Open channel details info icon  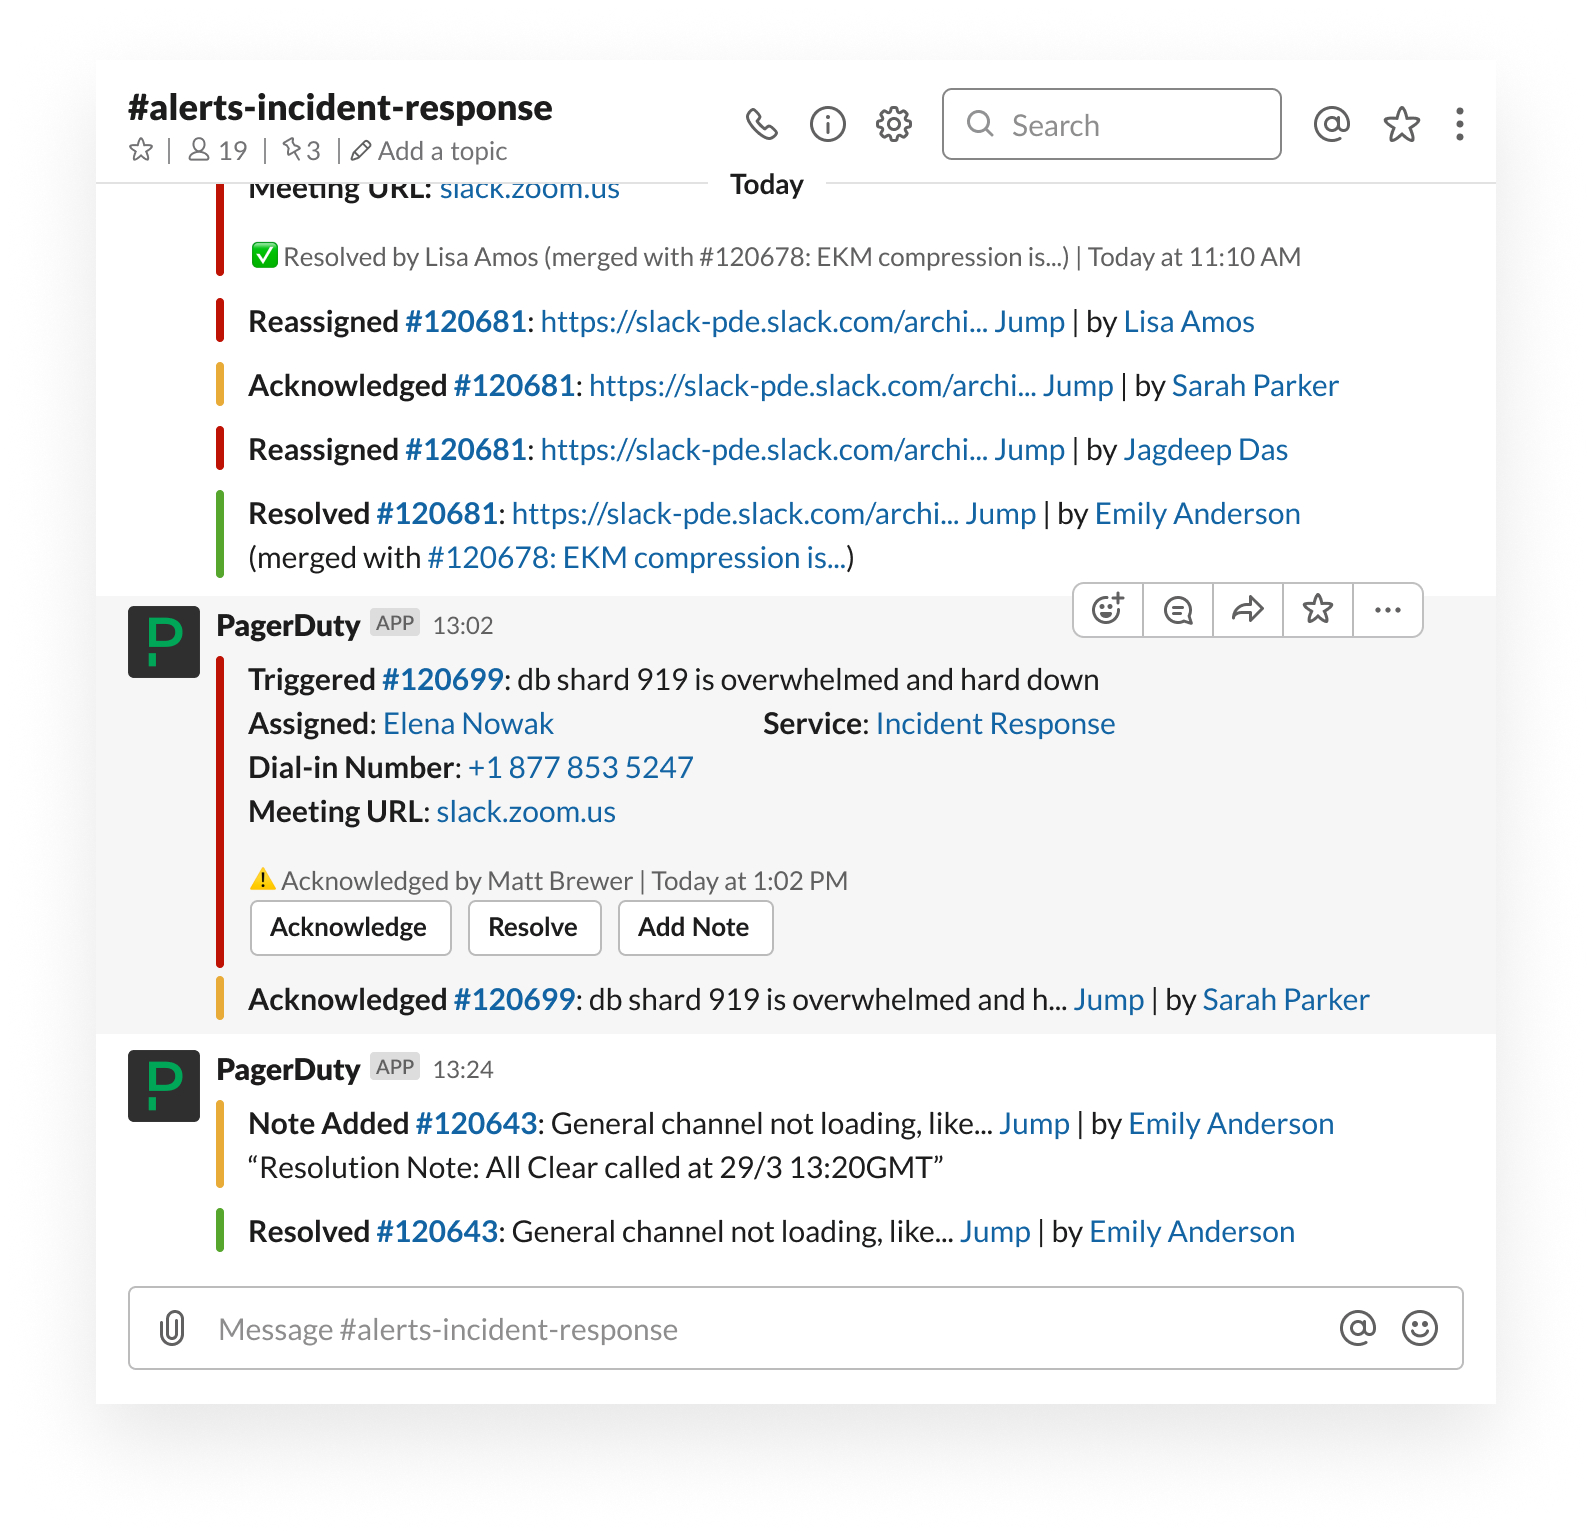tap(827, 124)
